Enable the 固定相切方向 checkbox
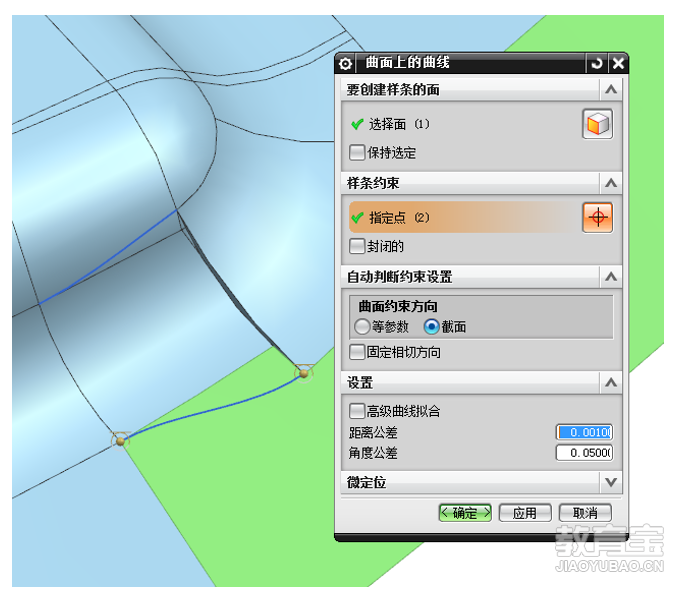The width and height of the screenshot is (685, 595). pyautogui.click(x=357, y=352)
